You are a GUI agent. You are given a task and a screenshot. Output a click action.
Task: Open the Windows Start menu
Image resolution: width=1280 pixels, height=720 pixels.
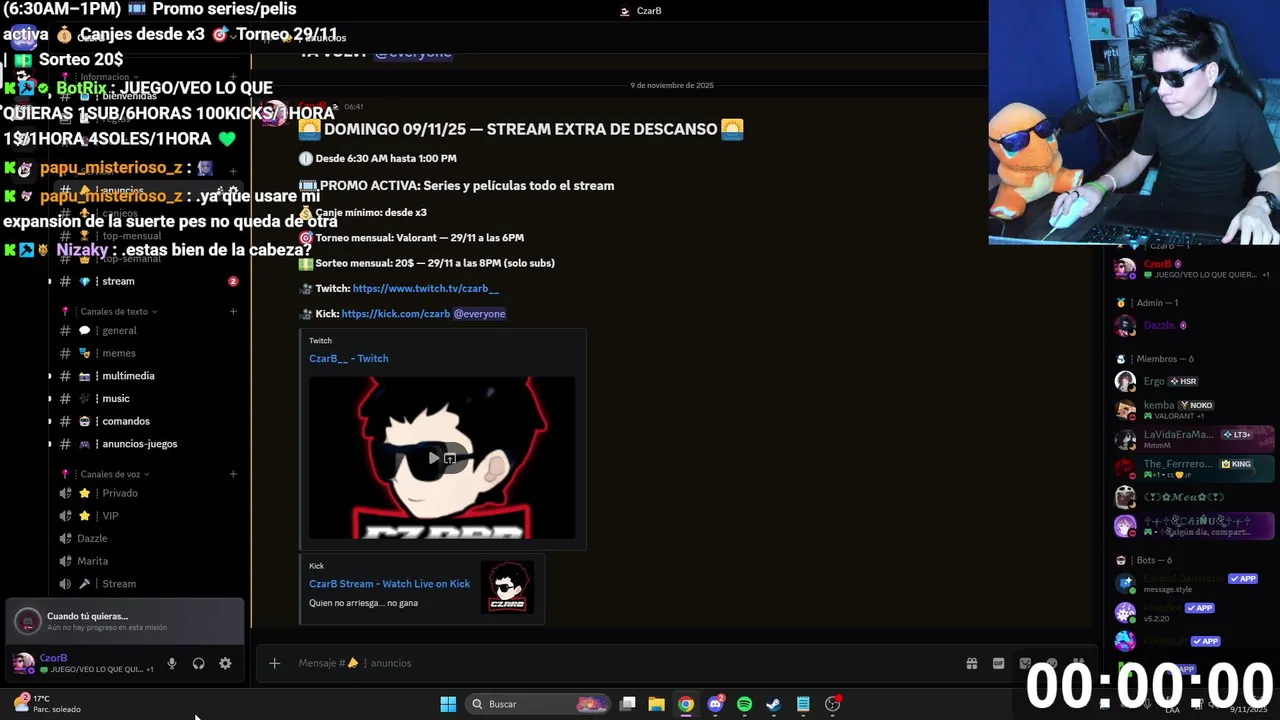448,704
